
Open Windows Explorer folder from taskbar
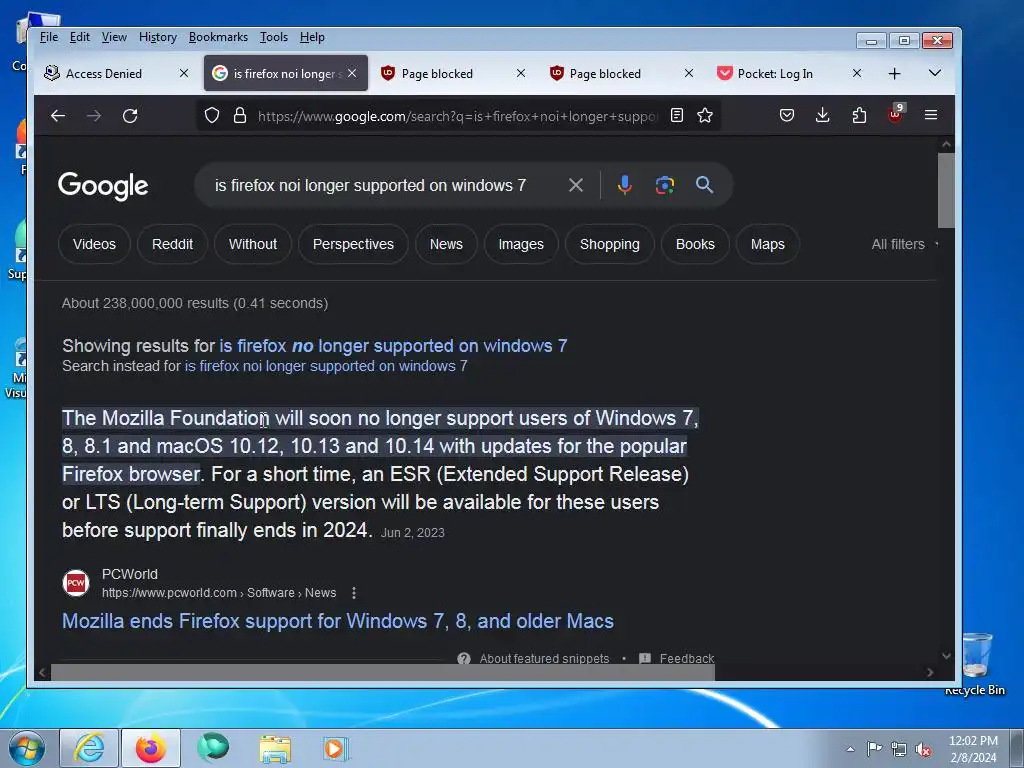[275, 749]
